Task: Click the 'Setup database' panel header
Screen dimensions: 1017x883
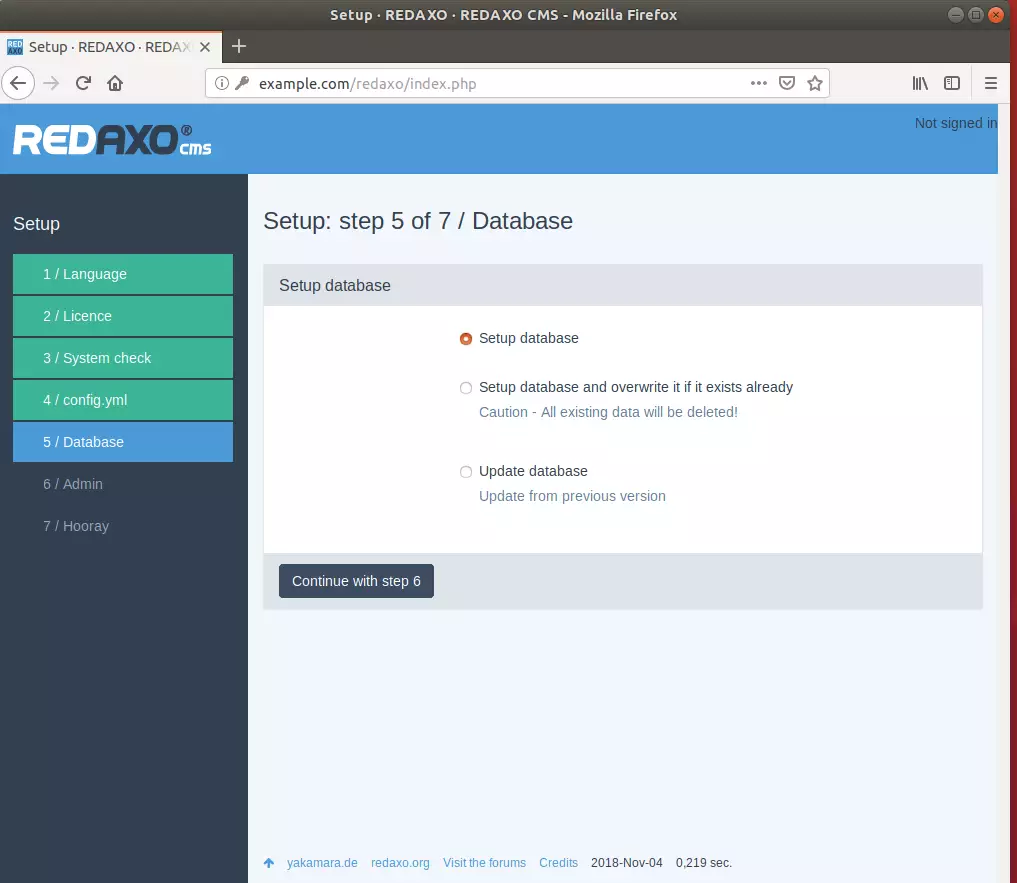Action: tap(623, 285)
